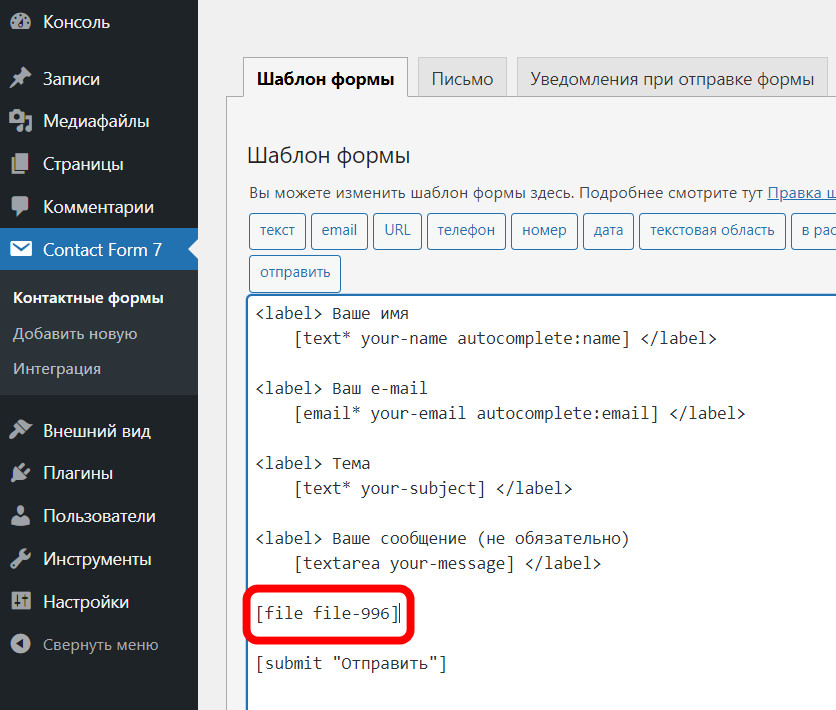Insert a дата tag

tap(608, 231)
